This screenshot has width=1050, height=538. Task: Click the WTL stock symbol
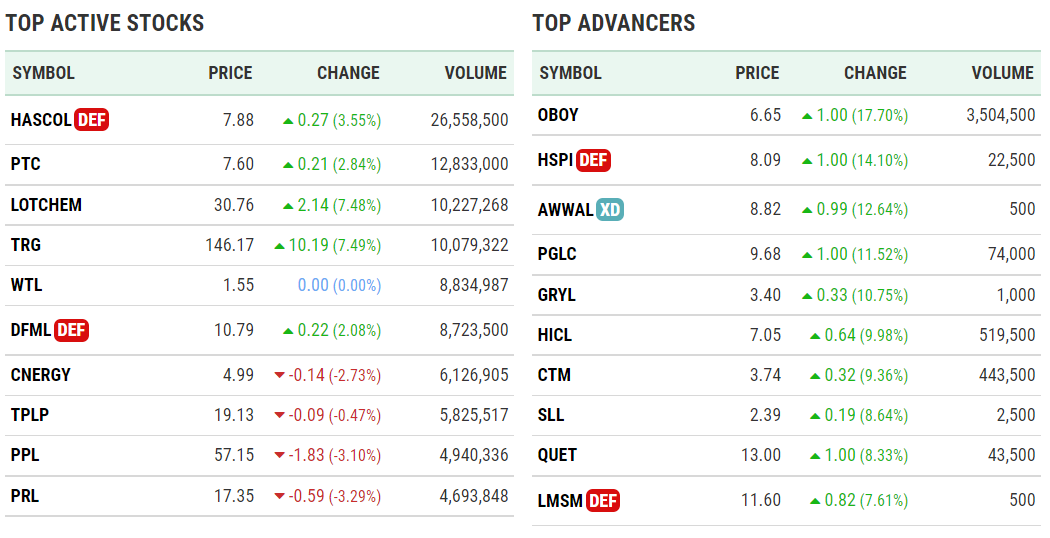pyautogui.click(x=27, y=285)
